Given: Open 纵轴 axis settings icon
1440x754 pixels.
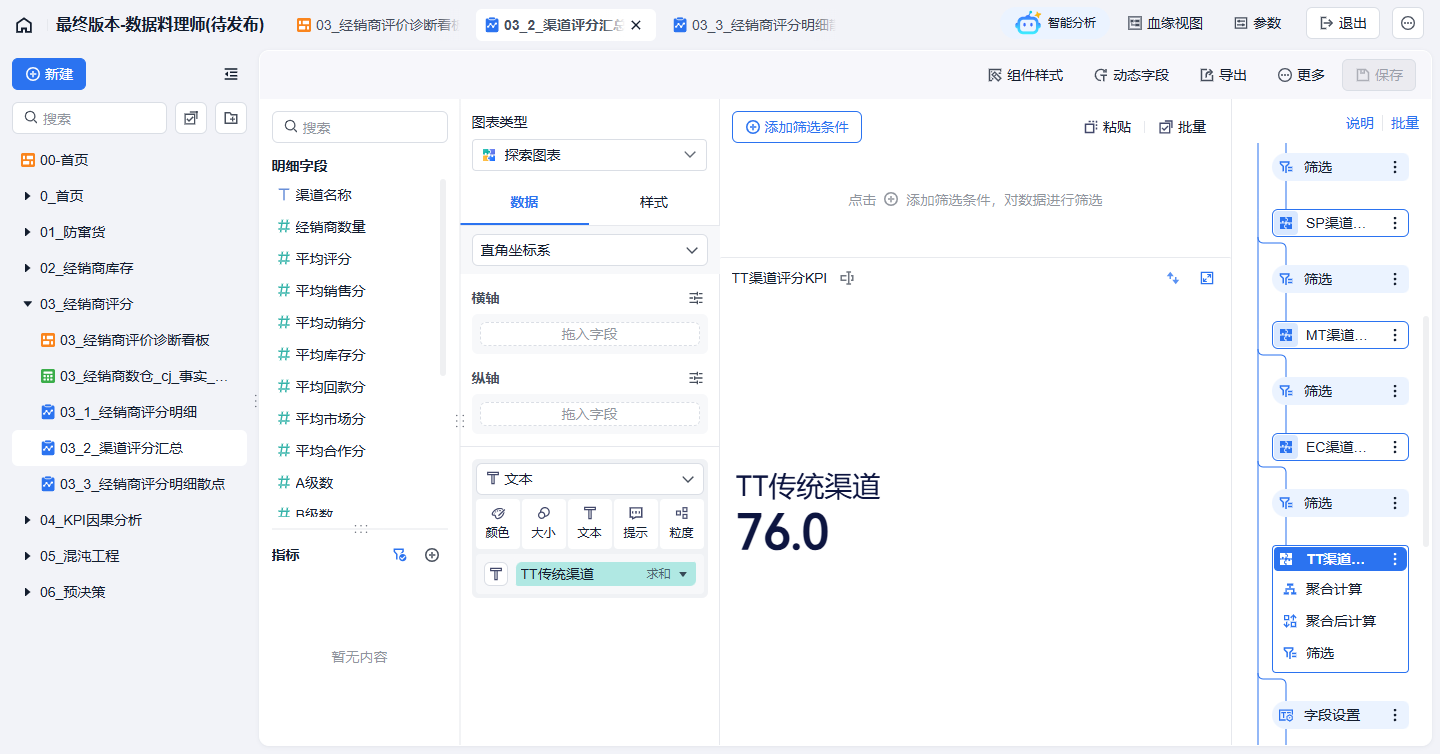Looking at the screenshot, I should (x=696, y=378).
